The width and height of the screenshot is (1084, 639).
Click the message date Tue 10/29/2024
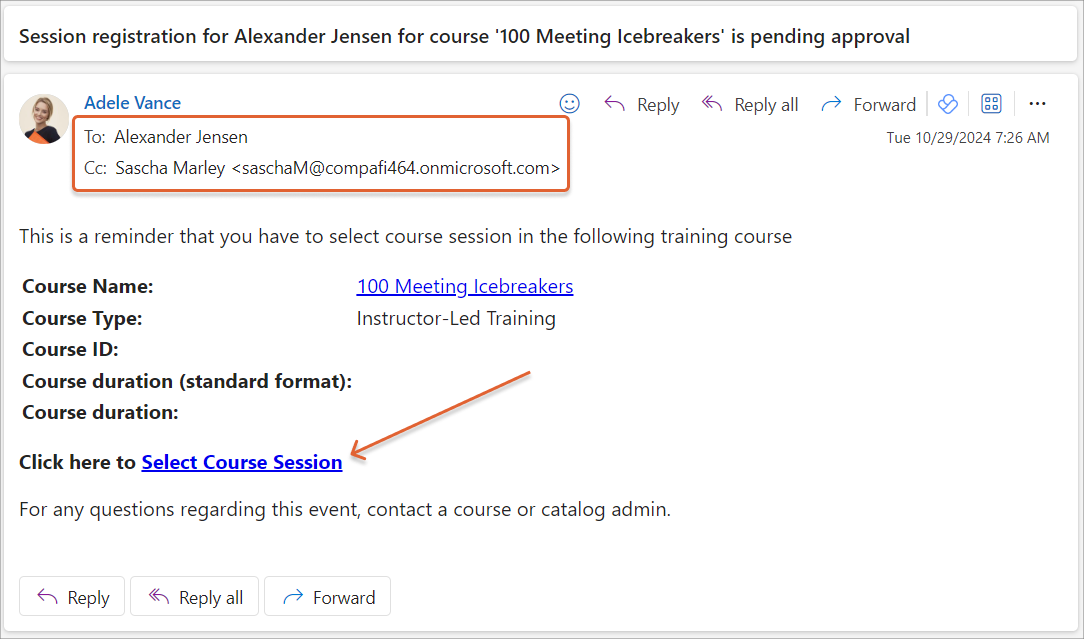point(967,138)
